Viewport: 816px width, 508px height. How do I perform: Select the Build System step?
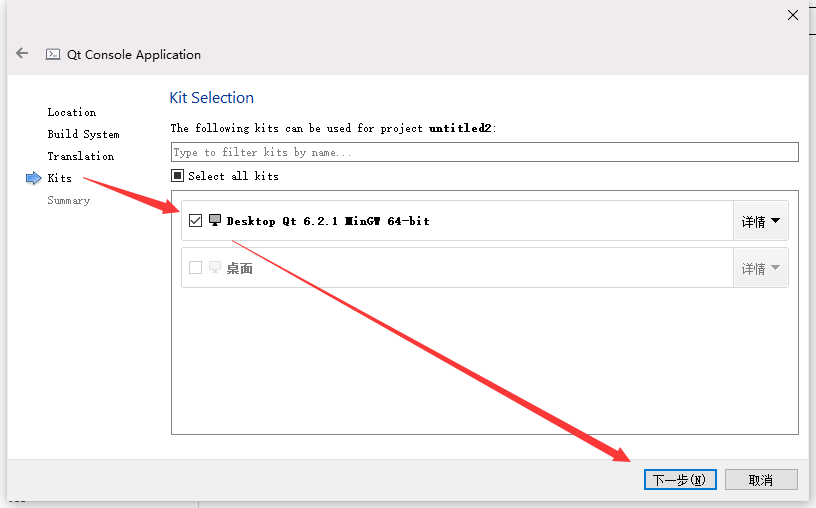pos(83,134)
